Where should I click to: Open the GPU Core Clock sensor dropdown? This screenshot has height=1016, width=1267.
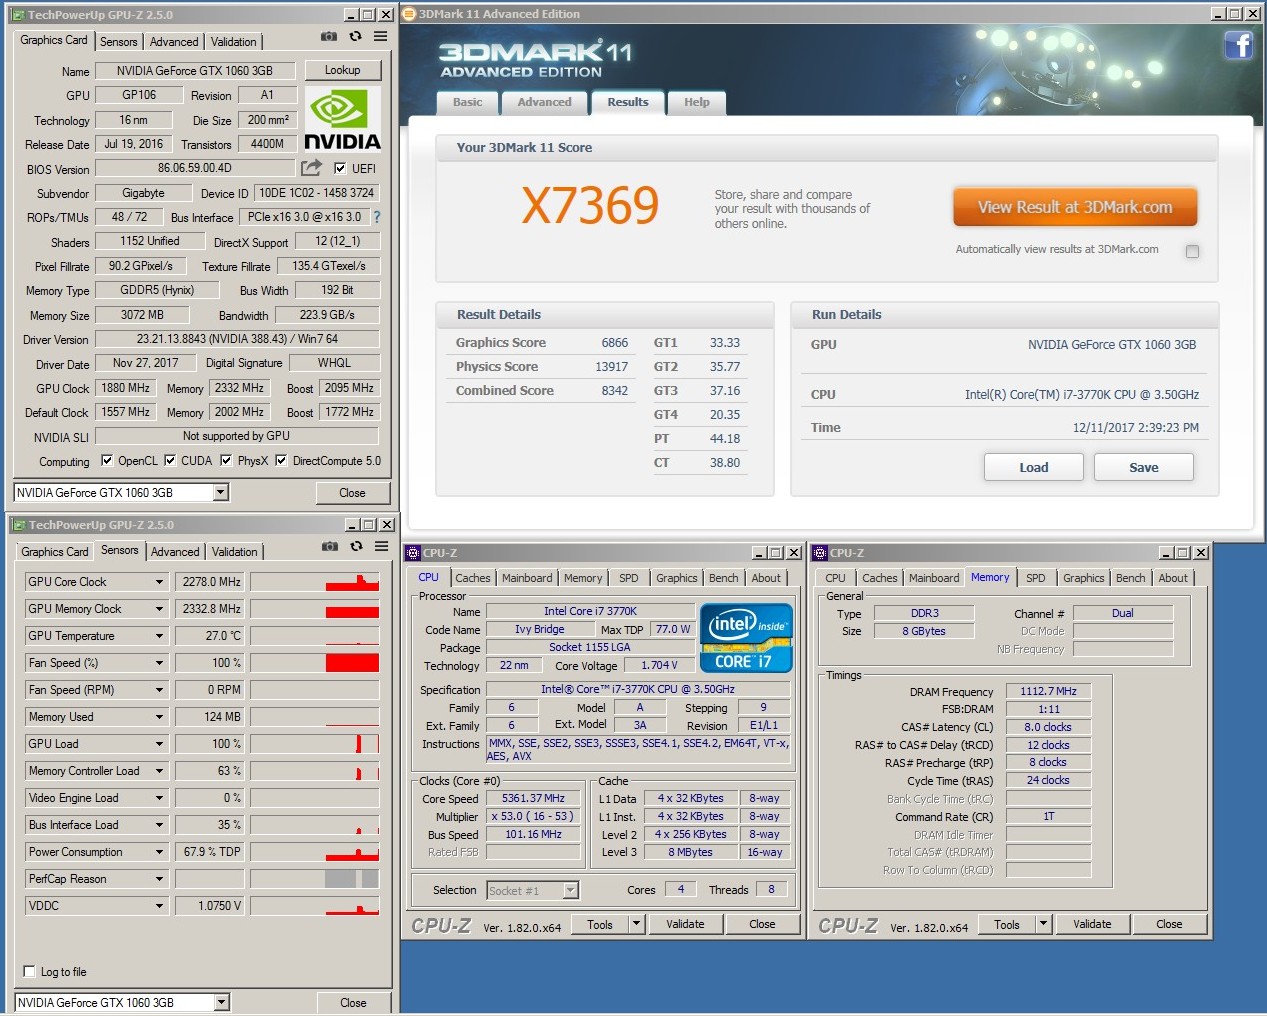tap(159, 582)
